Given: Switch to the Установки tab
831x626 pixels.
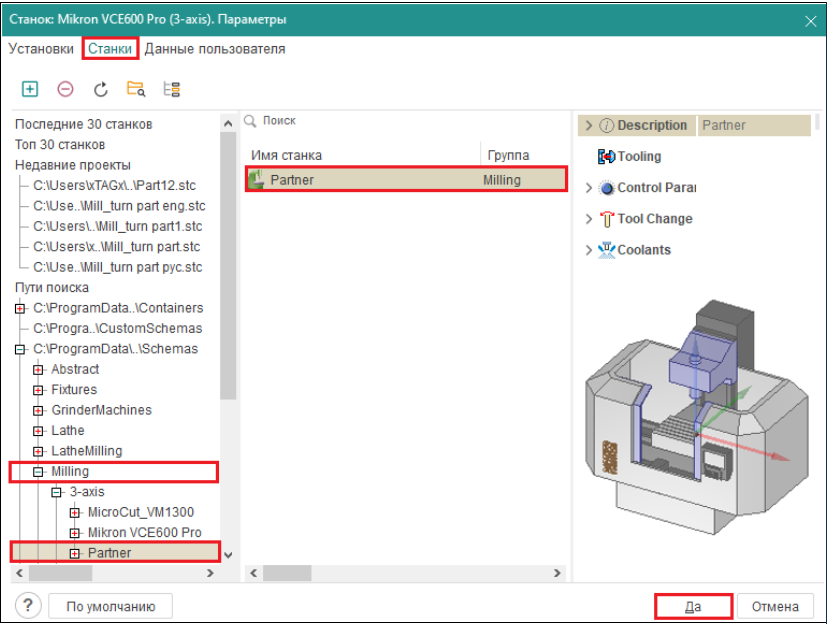Looking at the screenshot, I should (41, 49).
